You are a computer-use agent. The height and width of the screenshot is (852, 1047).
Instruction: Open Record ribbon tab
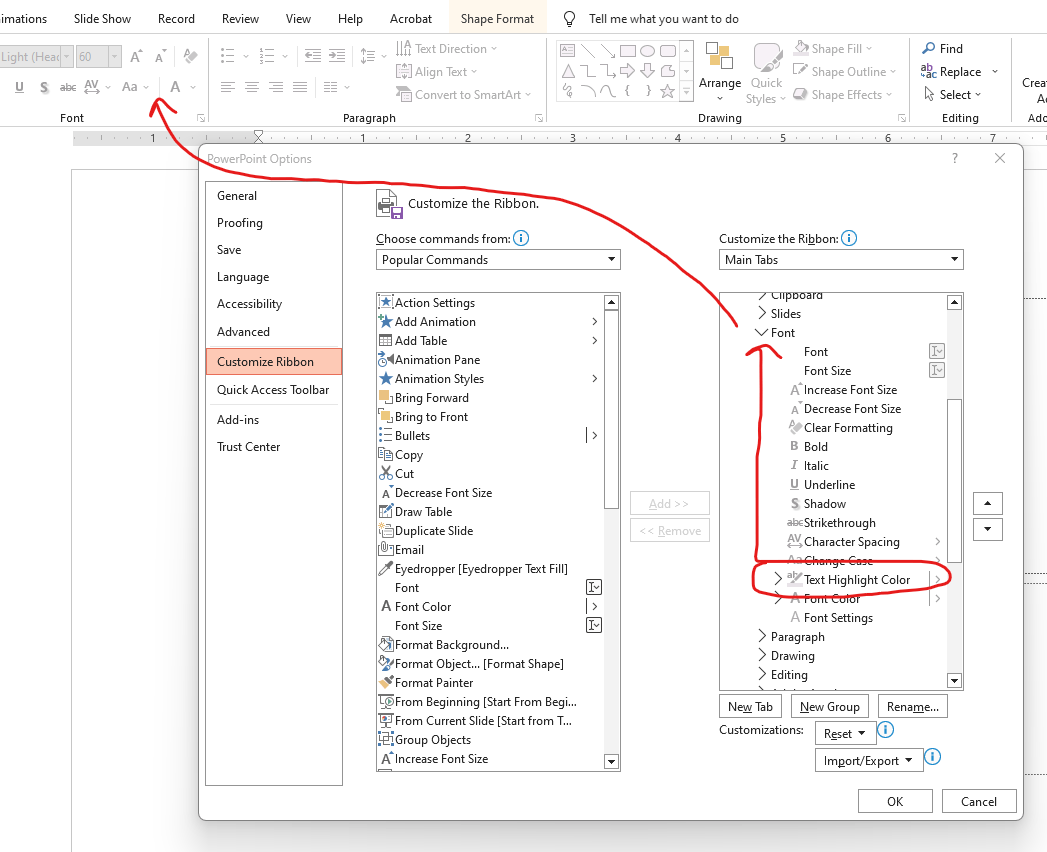tap(176, 19)
